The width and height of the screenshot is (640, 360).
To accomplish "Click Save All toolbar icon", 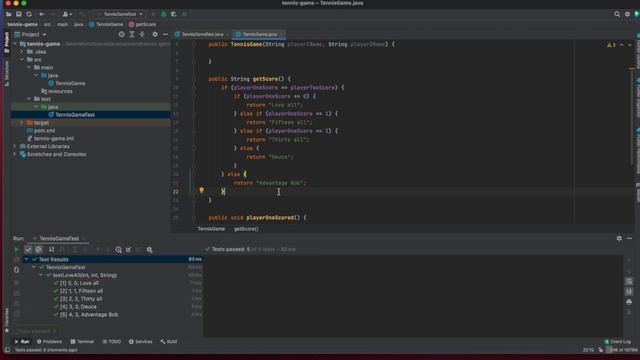I will [x=19, y=14].
